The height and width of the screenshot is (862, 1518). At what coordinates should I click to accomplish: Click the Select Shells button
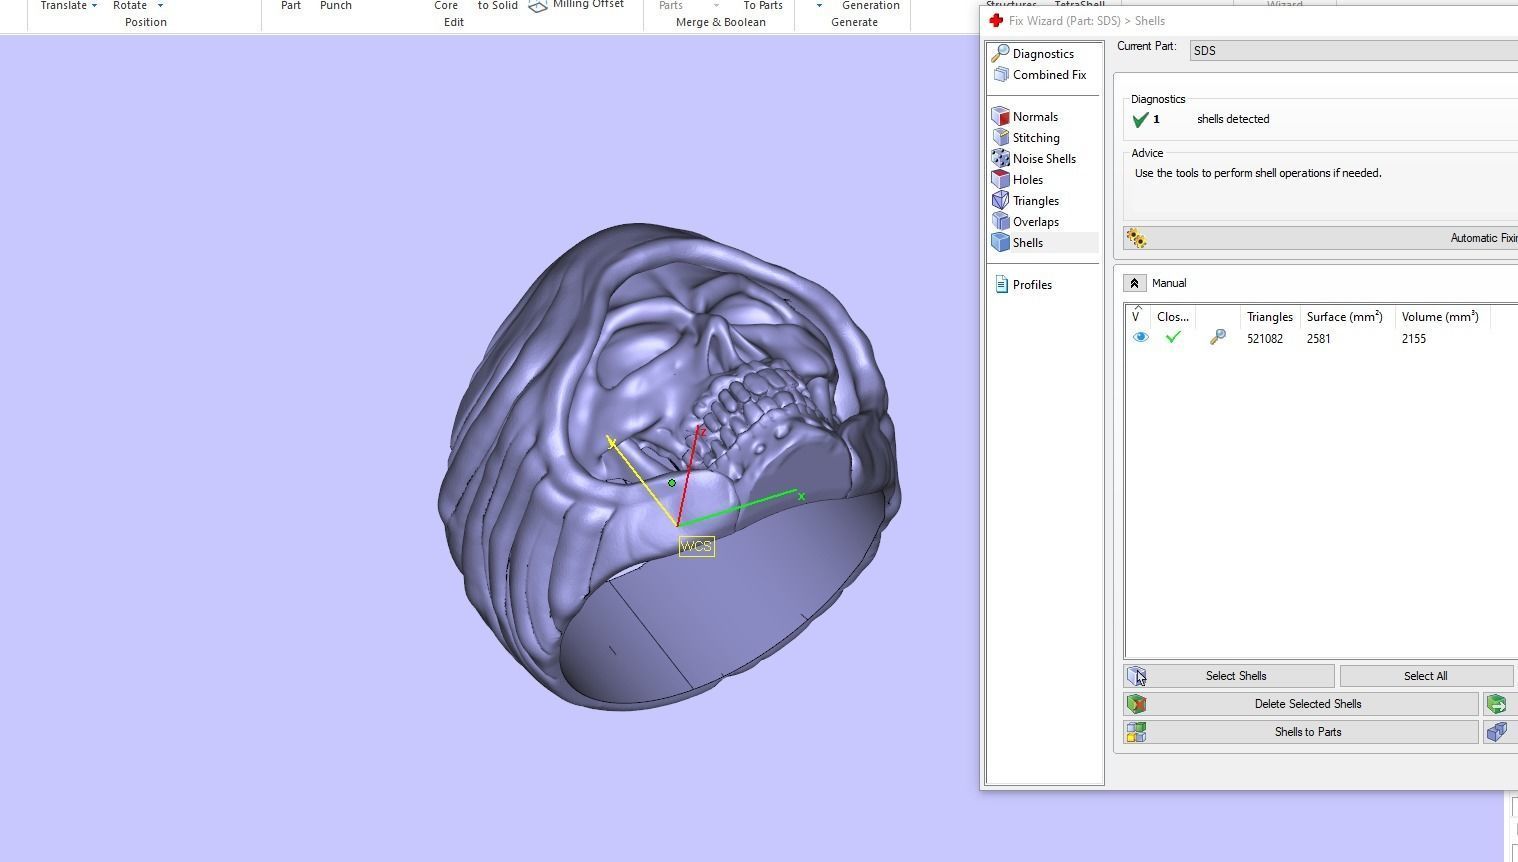[x=1229, y=676]
